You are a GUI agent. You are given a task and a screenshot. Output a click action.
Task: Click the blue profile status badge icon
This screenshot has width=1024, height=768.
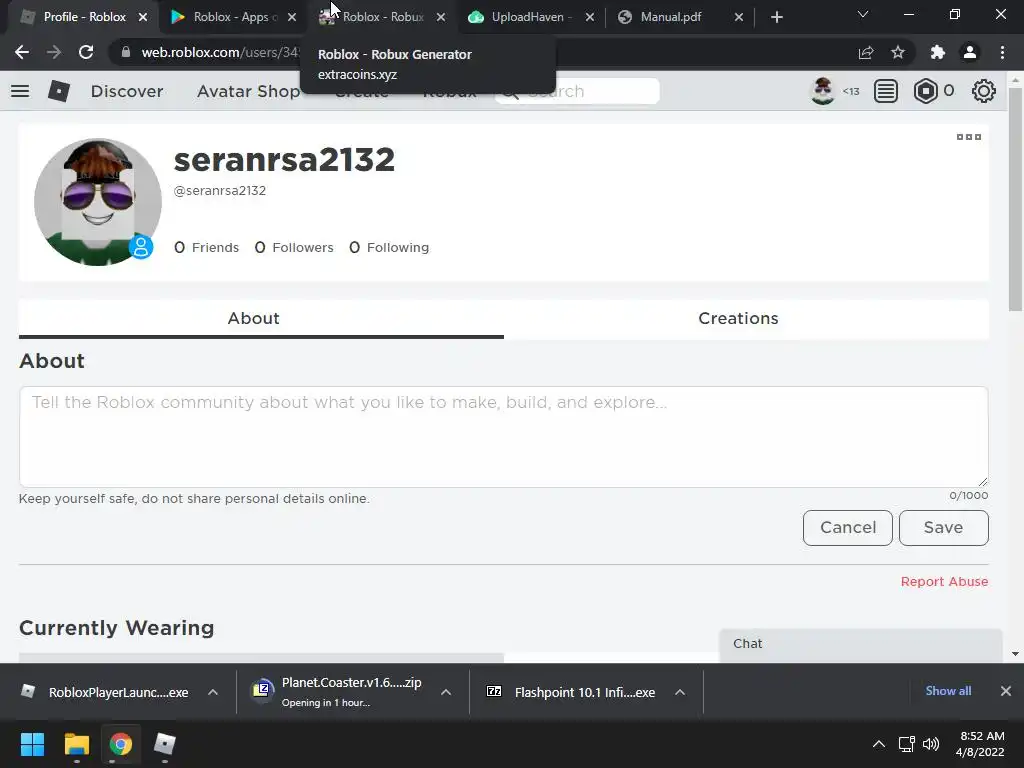pyautogui.click(x=141, y=247)
